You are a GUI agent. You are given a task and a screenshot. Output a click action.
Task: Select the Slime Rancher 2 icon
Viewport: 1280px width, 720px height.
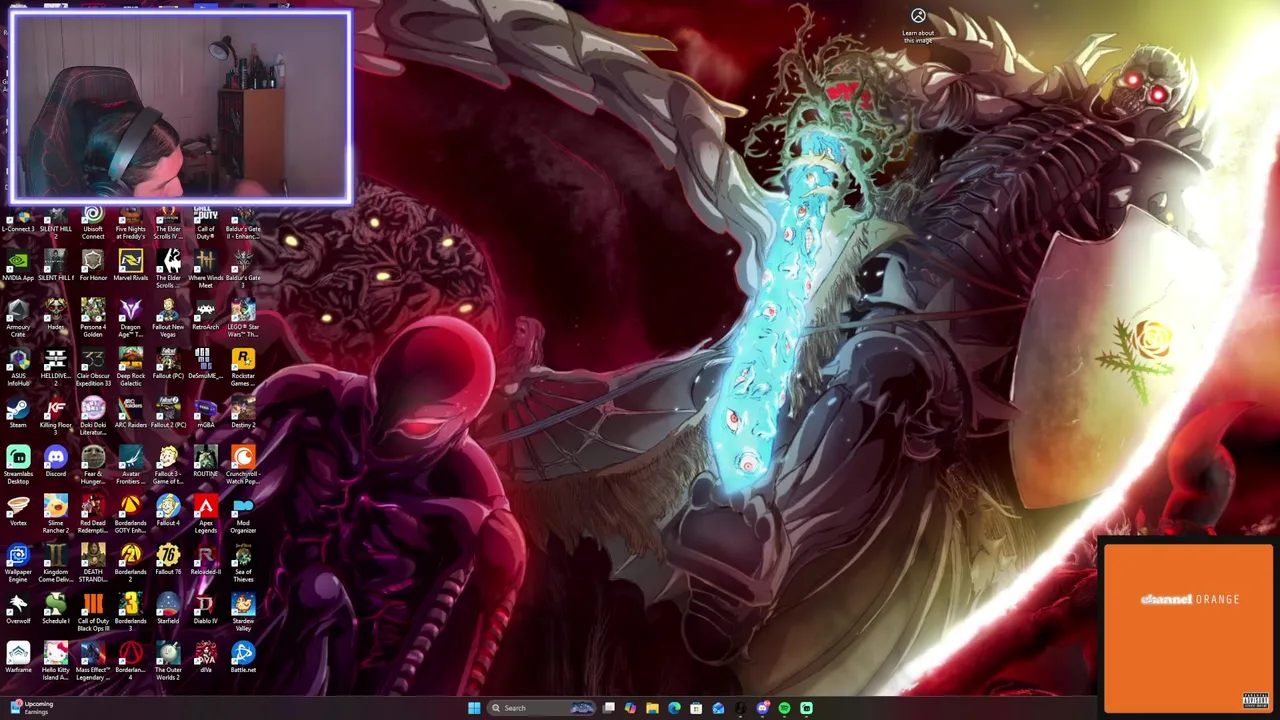pyautogui.click(x=55, y=514)
